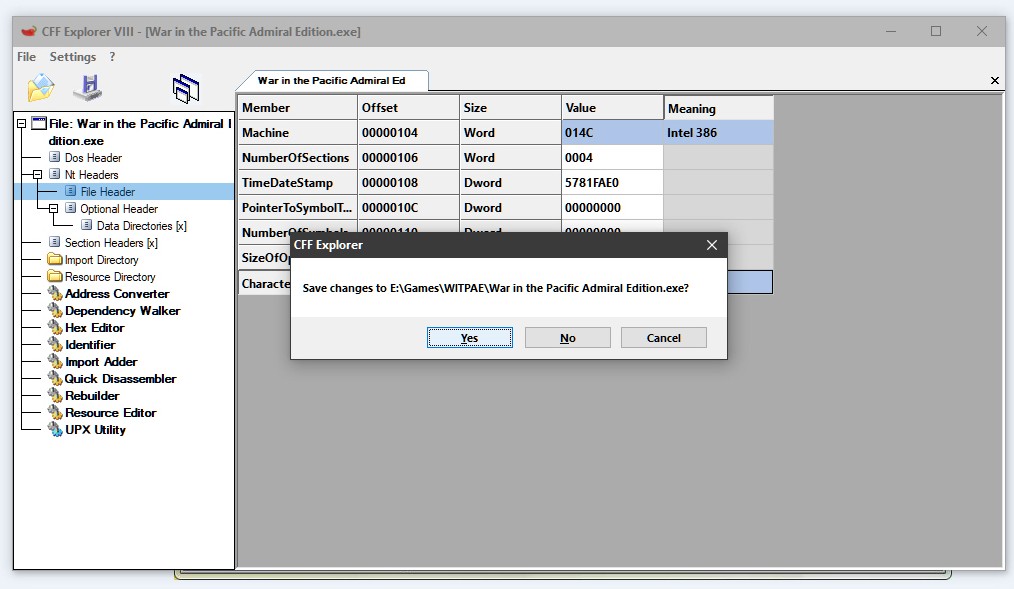
Task: Maximize the CFF Explorer window
Action: pos(936,31)
